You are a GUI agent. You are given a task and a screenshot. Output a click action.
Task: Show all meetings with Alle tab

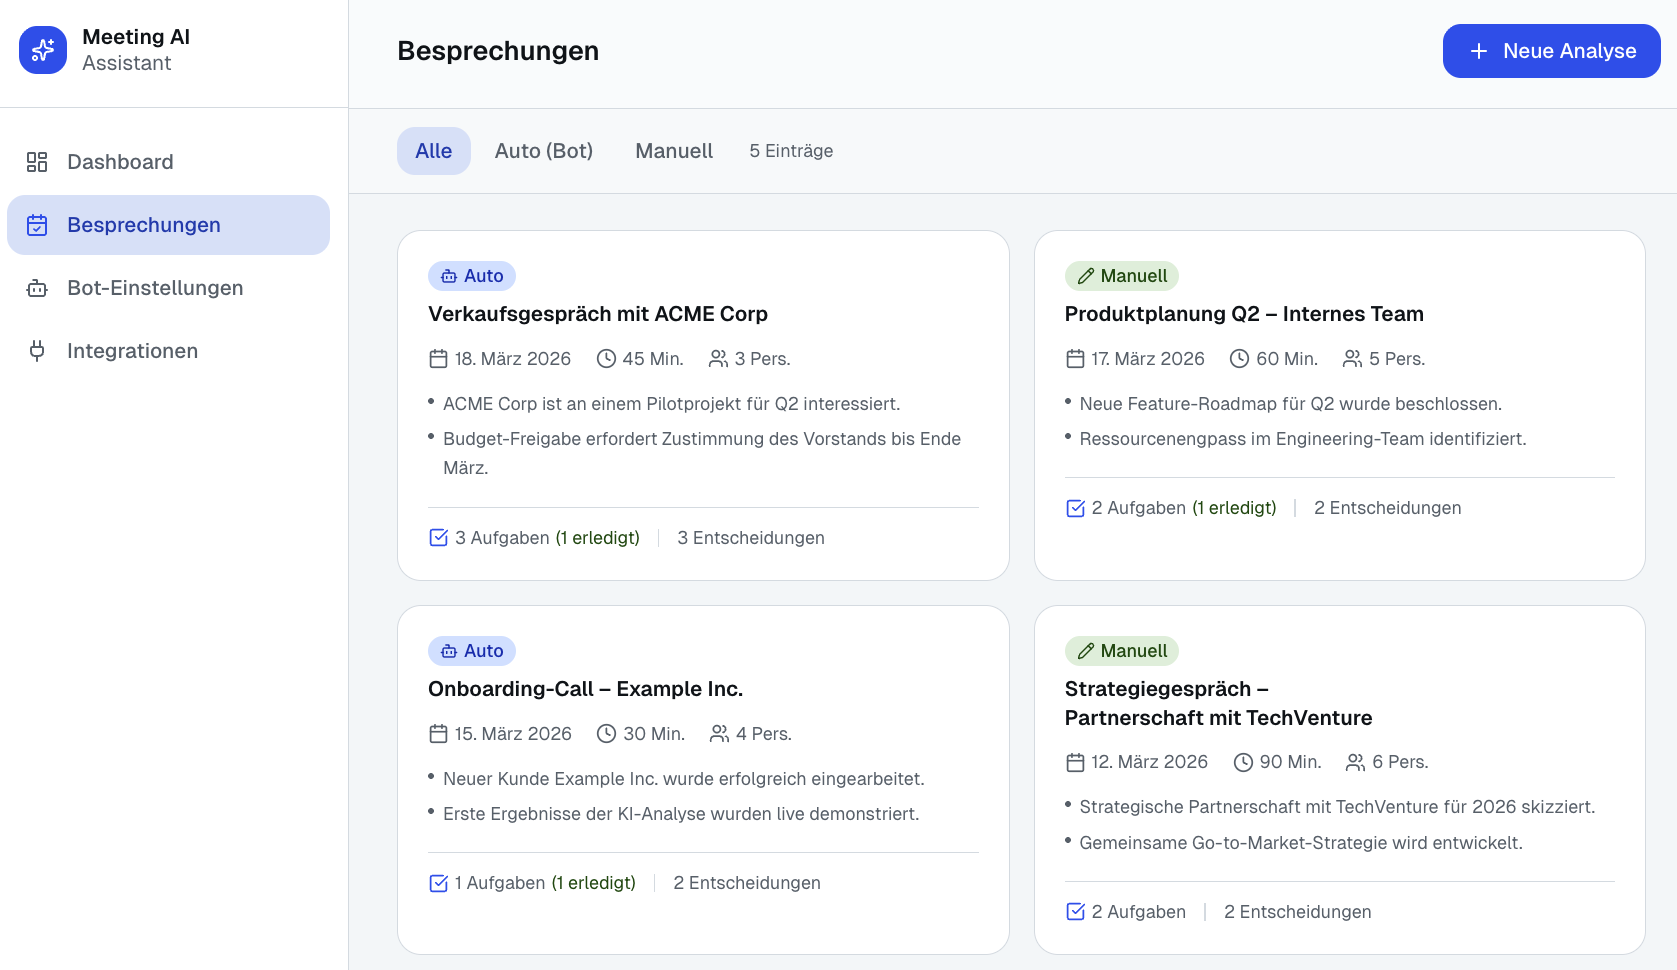[433, 151]
